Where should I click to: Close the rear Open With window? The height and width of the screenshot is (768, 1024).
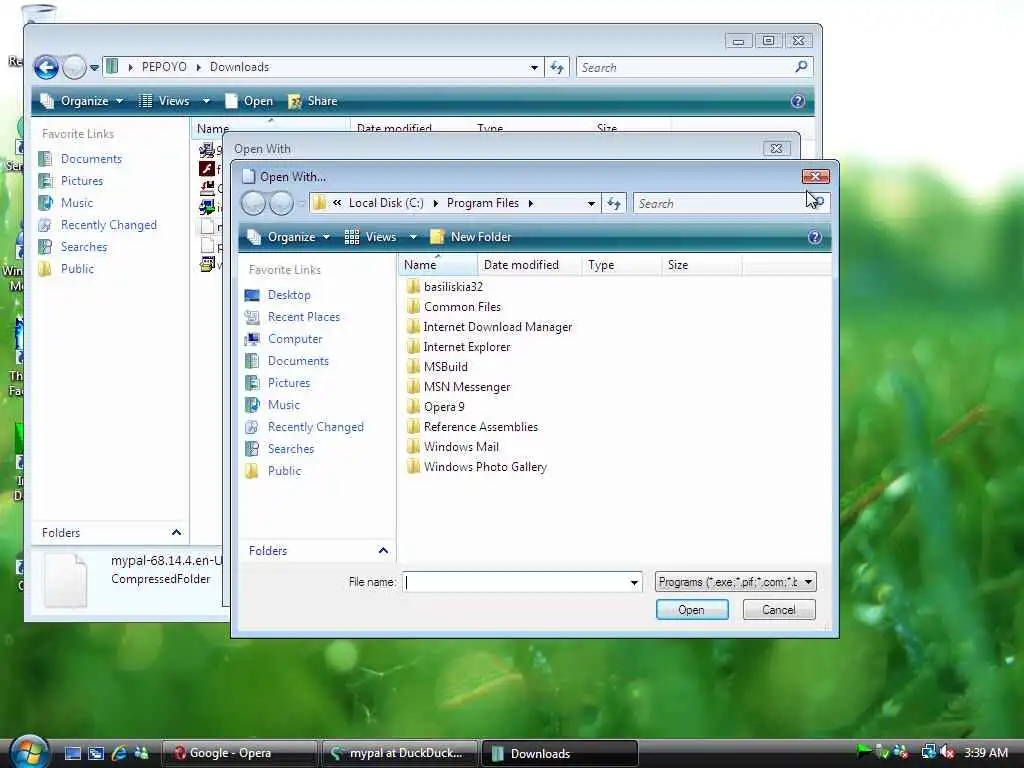coord(776,149)
